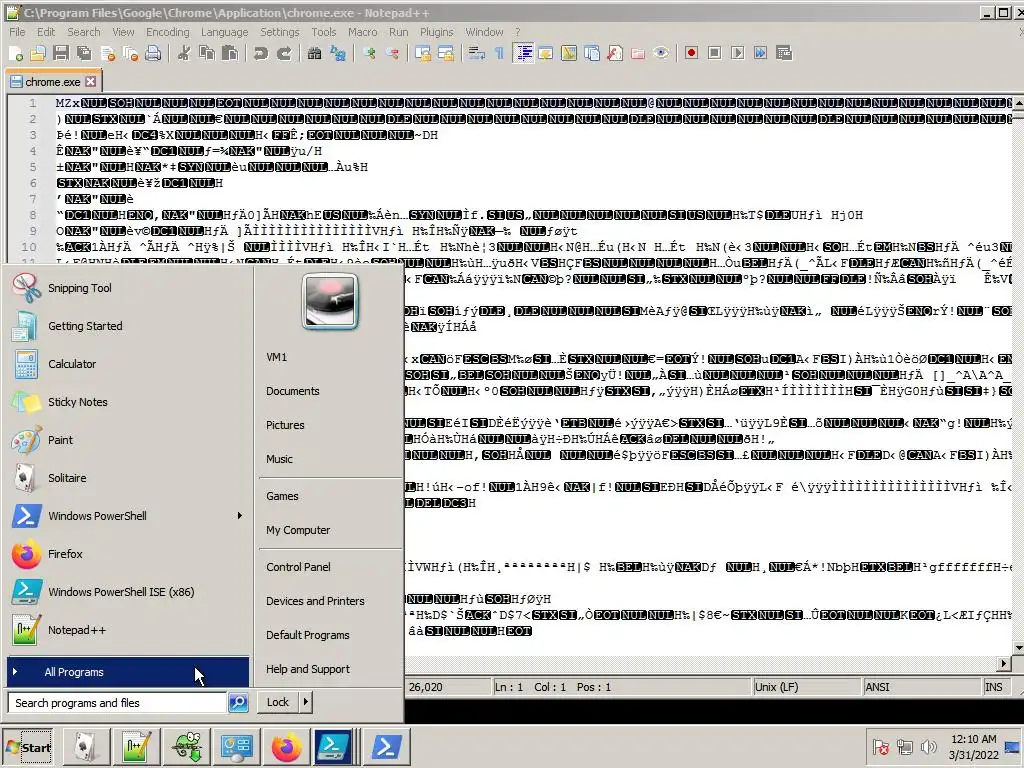
Task: Toggle the Indent guide toolbar icon
Action: tap(523, 54)
